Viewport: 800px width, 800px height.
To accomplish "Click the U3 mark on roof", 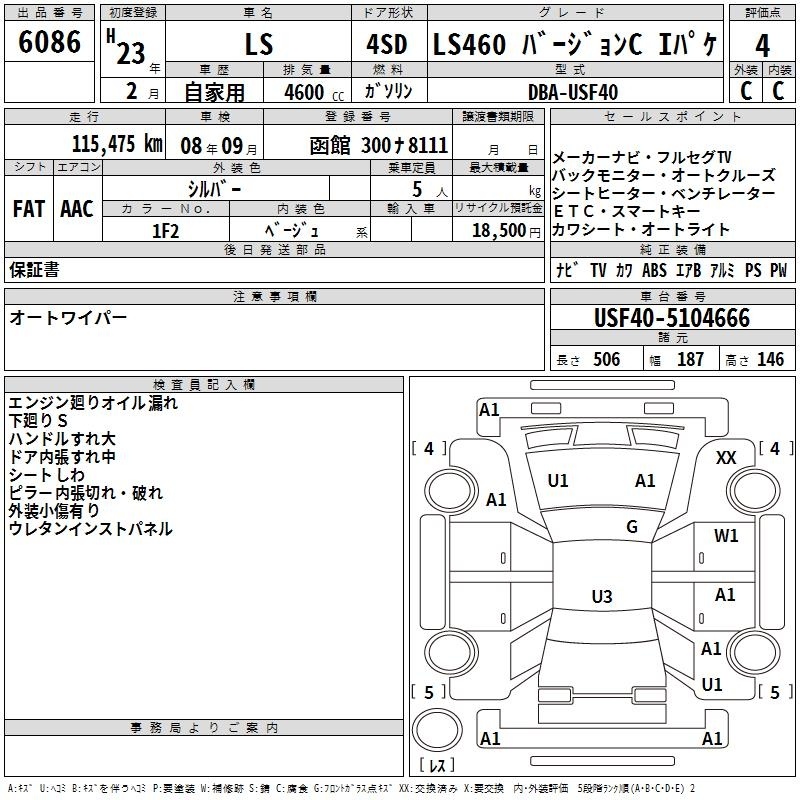I will click(x=602, y=596).
